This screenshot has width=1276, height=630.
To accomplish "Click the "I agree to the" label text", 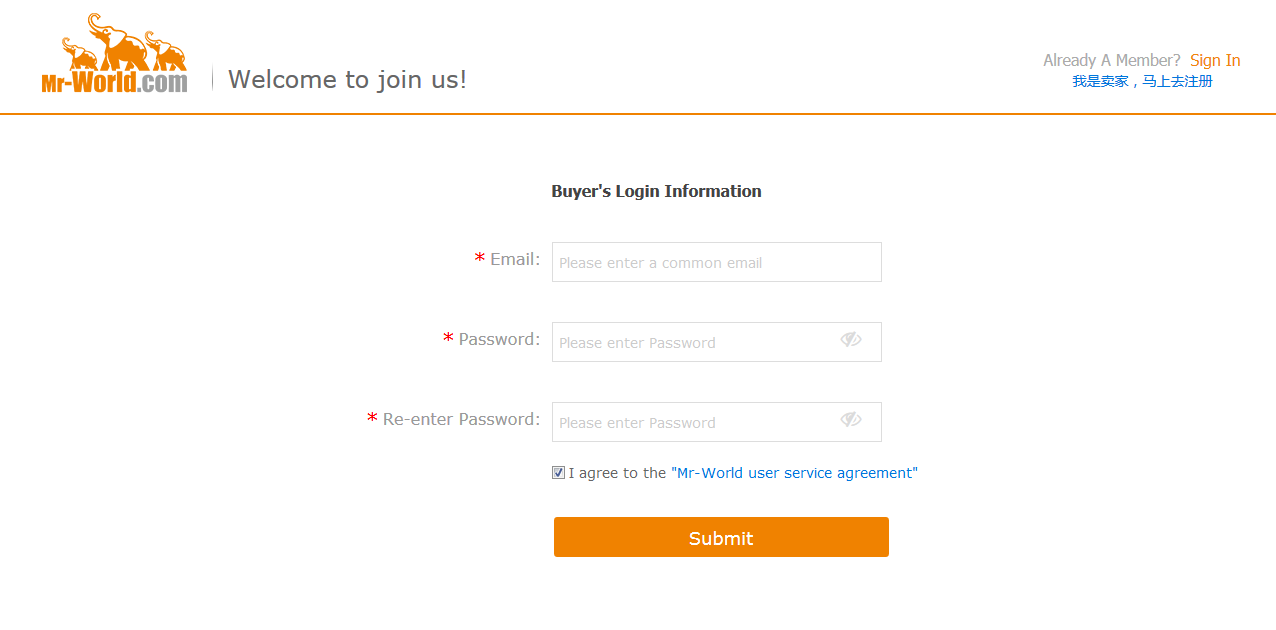I will tap(617, 473).
